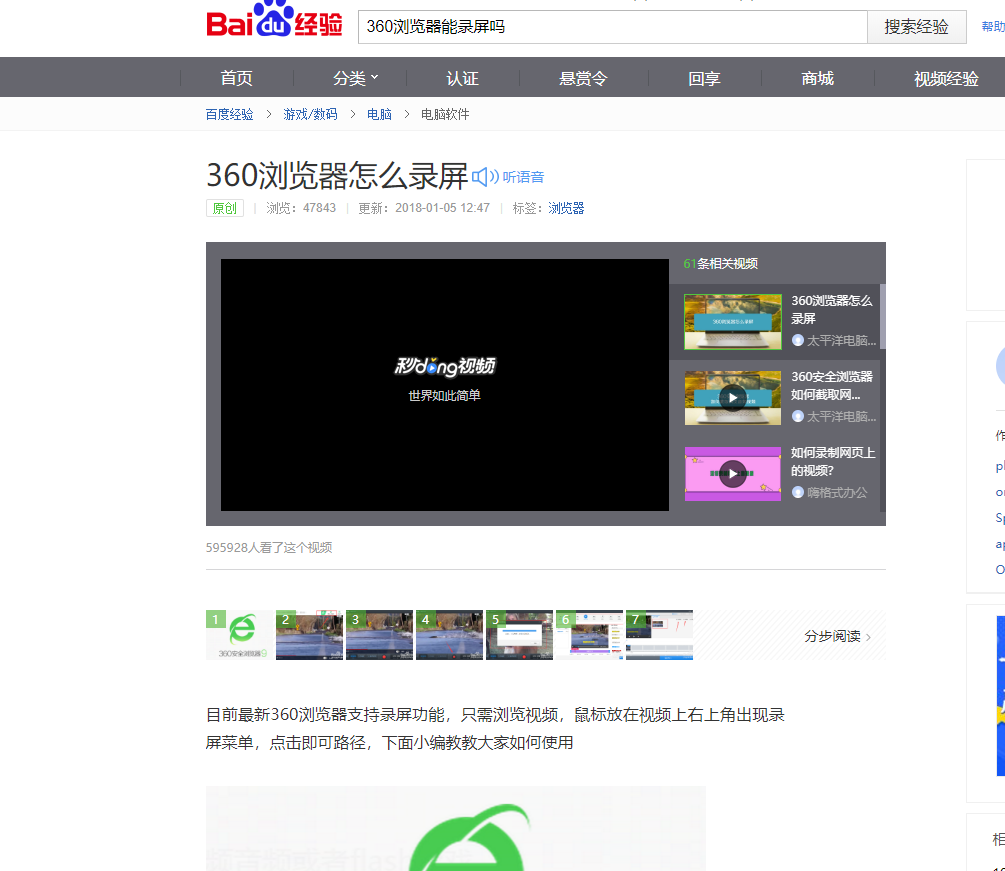The width and height of the screenshot is (1005, 871).
Task: Open step 5 thumbnail
Action: click(x=519, y=635)
